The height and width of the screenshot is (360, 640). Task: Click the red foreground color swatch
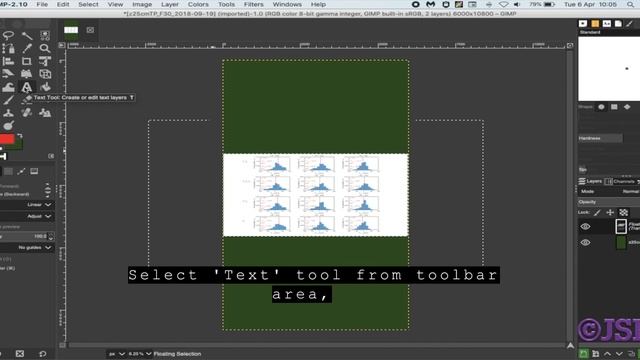[7, 139]
